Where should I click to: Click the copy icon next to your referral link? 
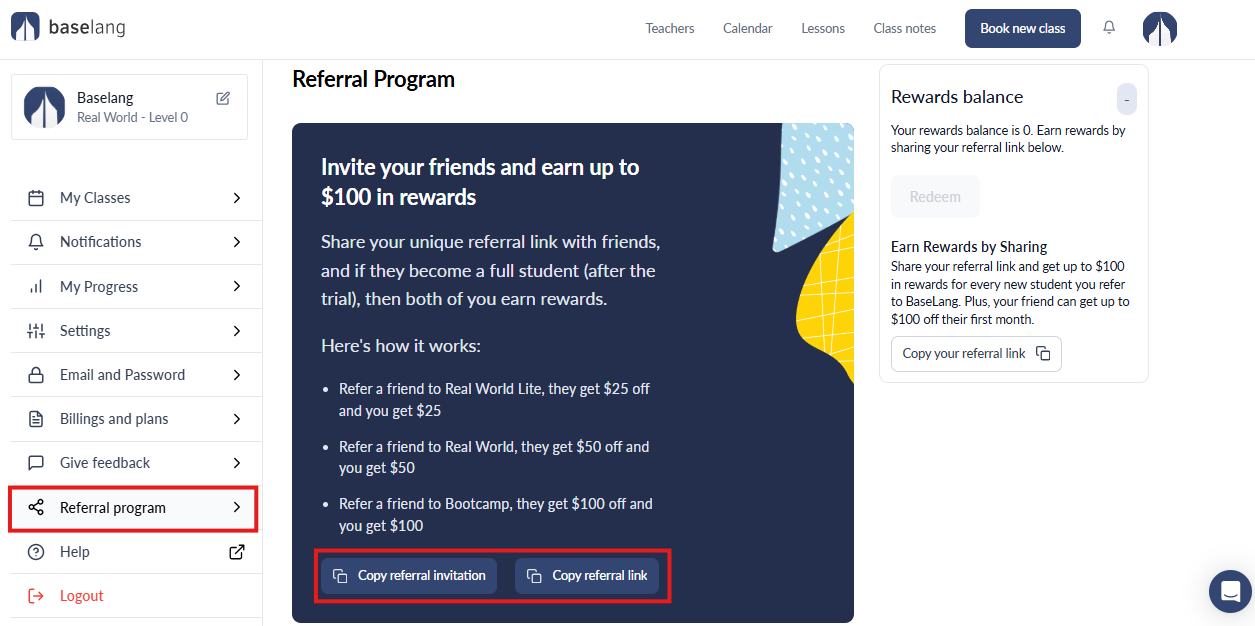click(1042, 353)
